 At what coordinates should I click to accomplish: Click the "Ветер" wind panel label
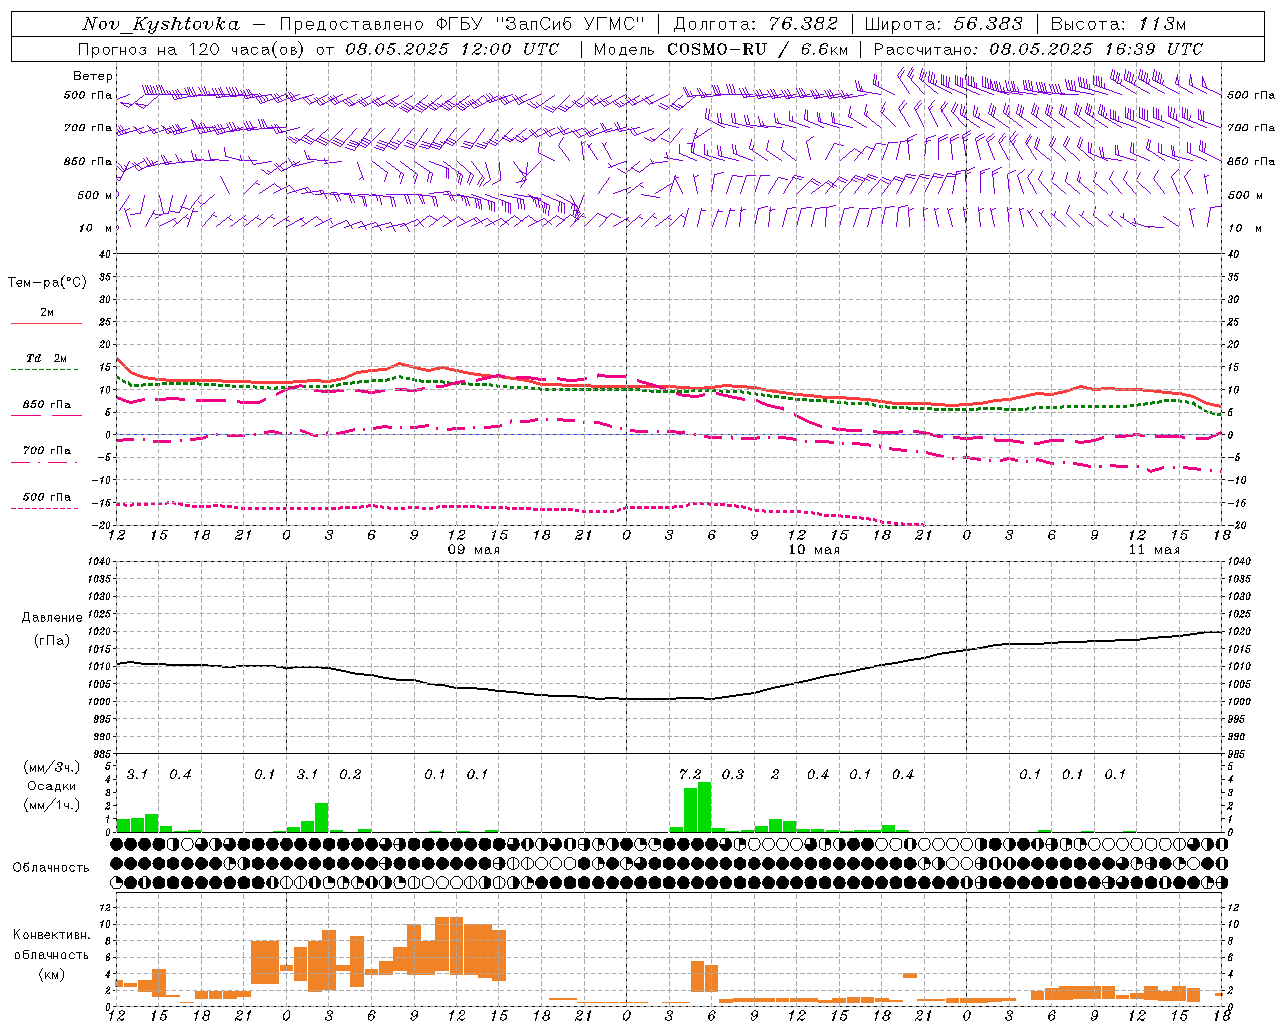click(x=92, y=76)
